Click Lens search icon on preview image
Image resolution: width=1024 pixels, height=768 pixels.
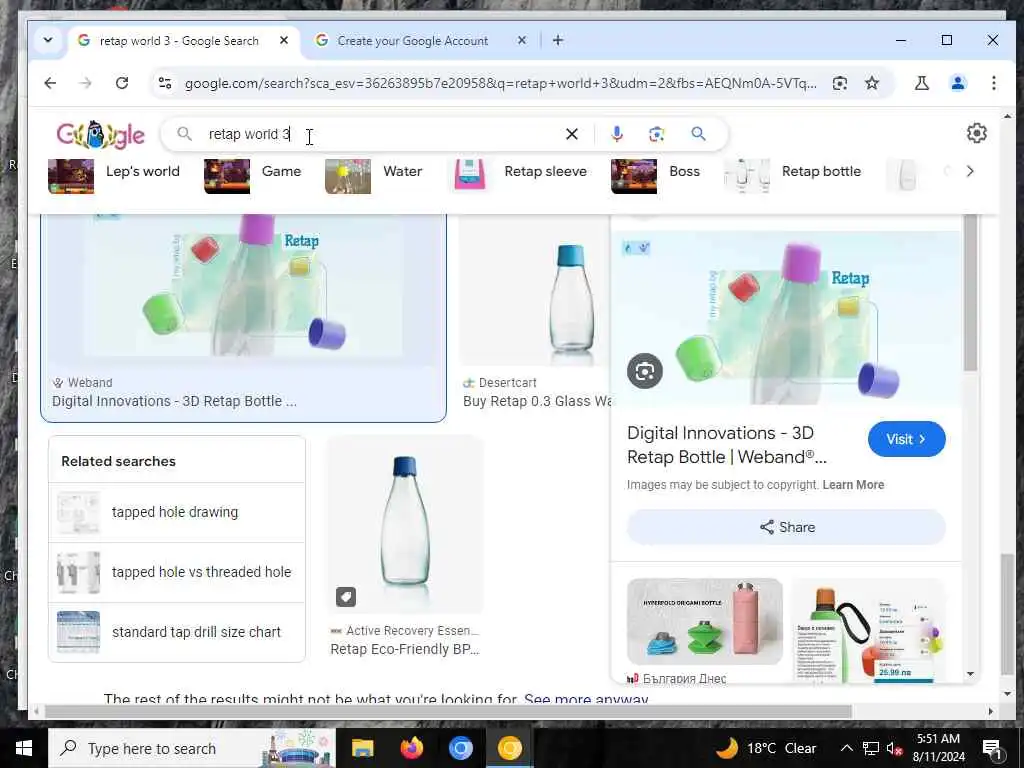645,371
